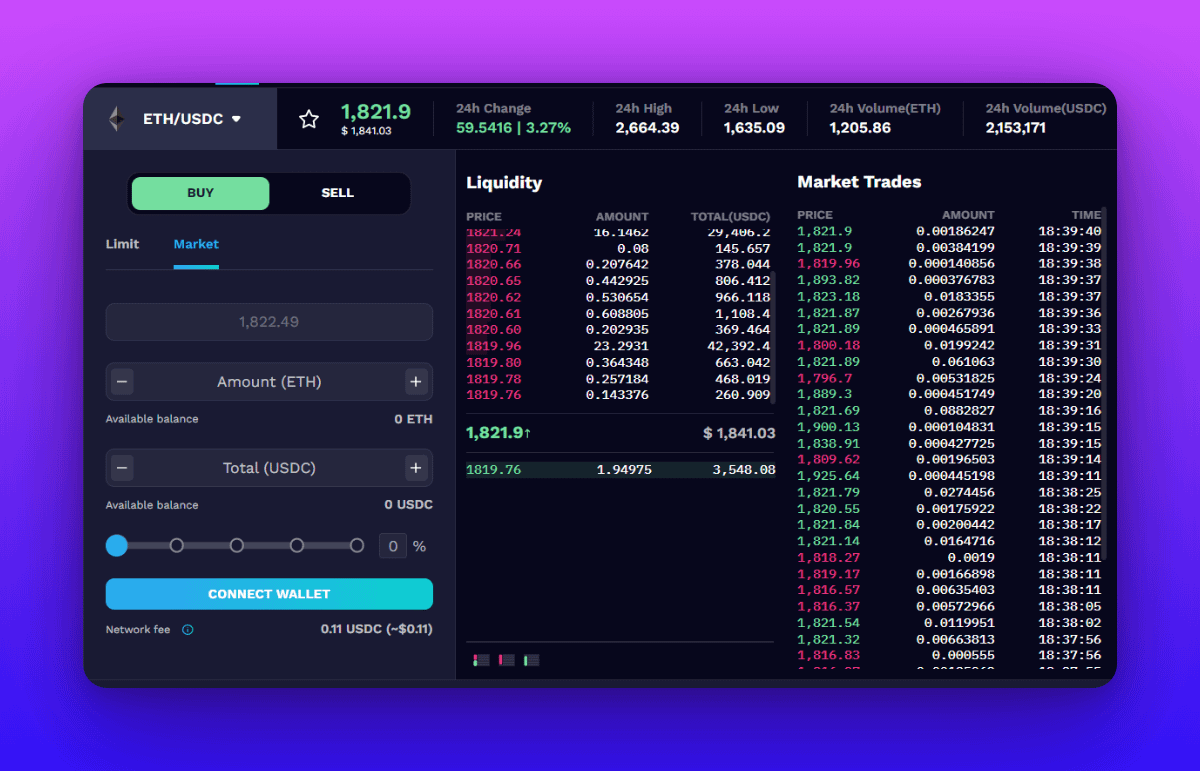
Task: Click the Ethereum logo icon
Action: (x=117, y=119)
